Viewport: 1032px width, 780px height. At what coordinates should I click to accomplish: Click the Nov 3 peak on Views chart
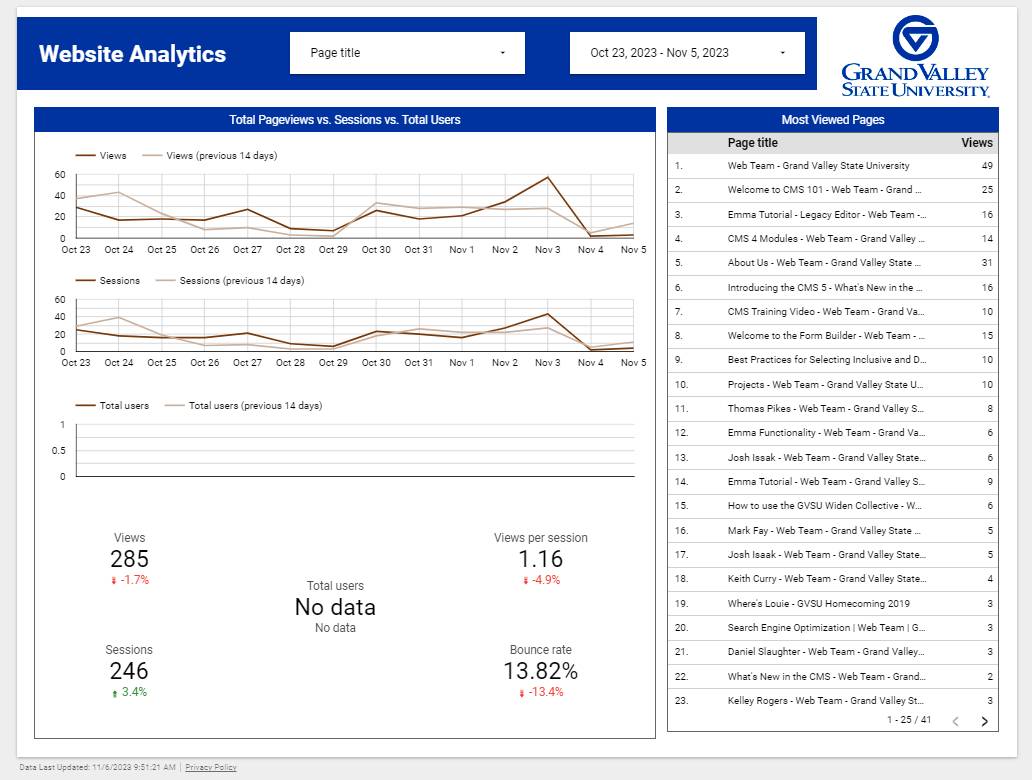[547, 178]
